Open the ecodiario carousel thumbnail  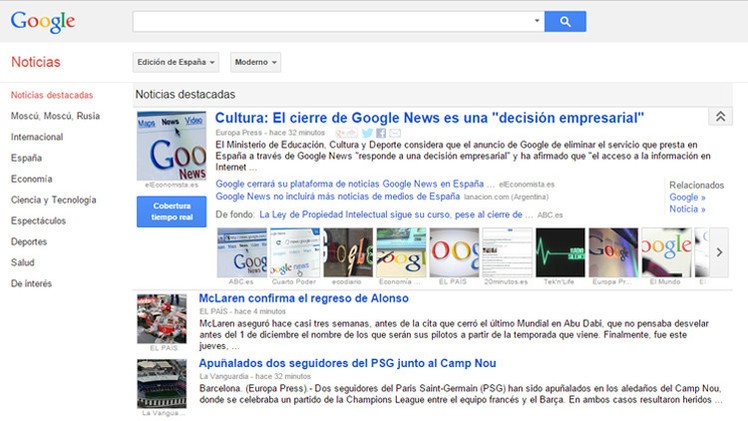pos(348,252)
